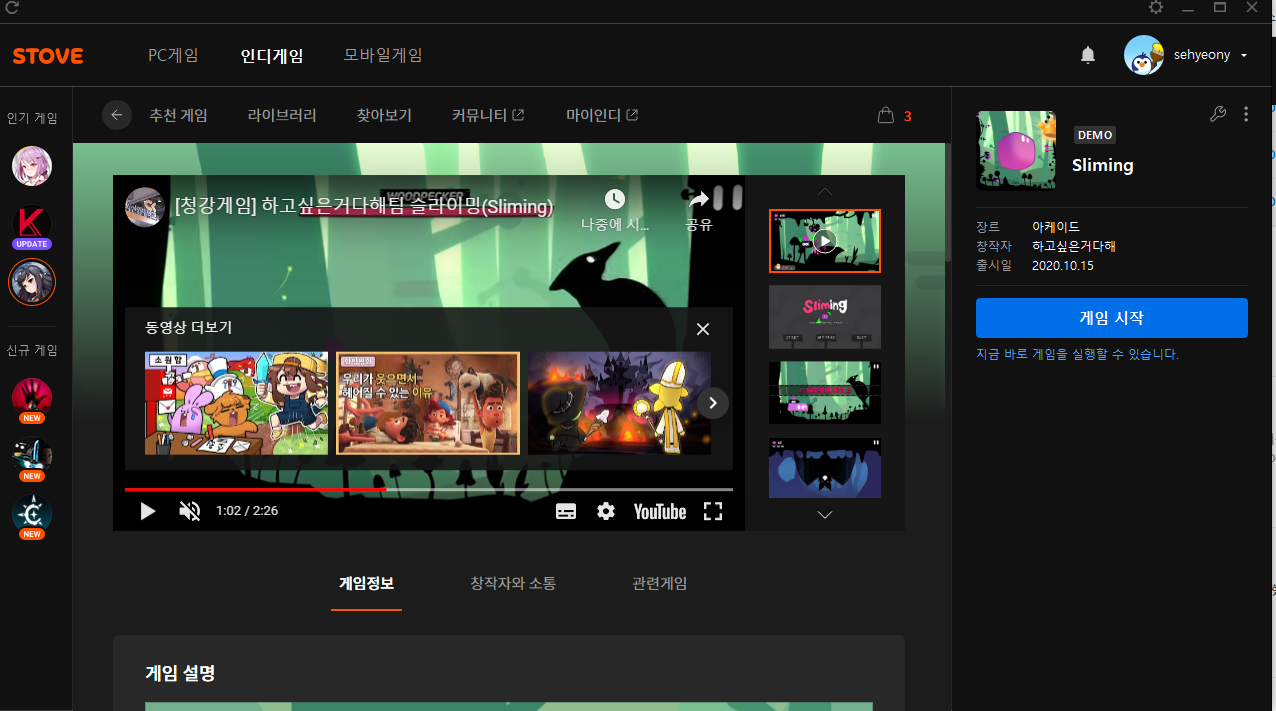This screenshot has width=1276, height=711.
Task: Open 마이인디 external link
Action: coord(602,115)
